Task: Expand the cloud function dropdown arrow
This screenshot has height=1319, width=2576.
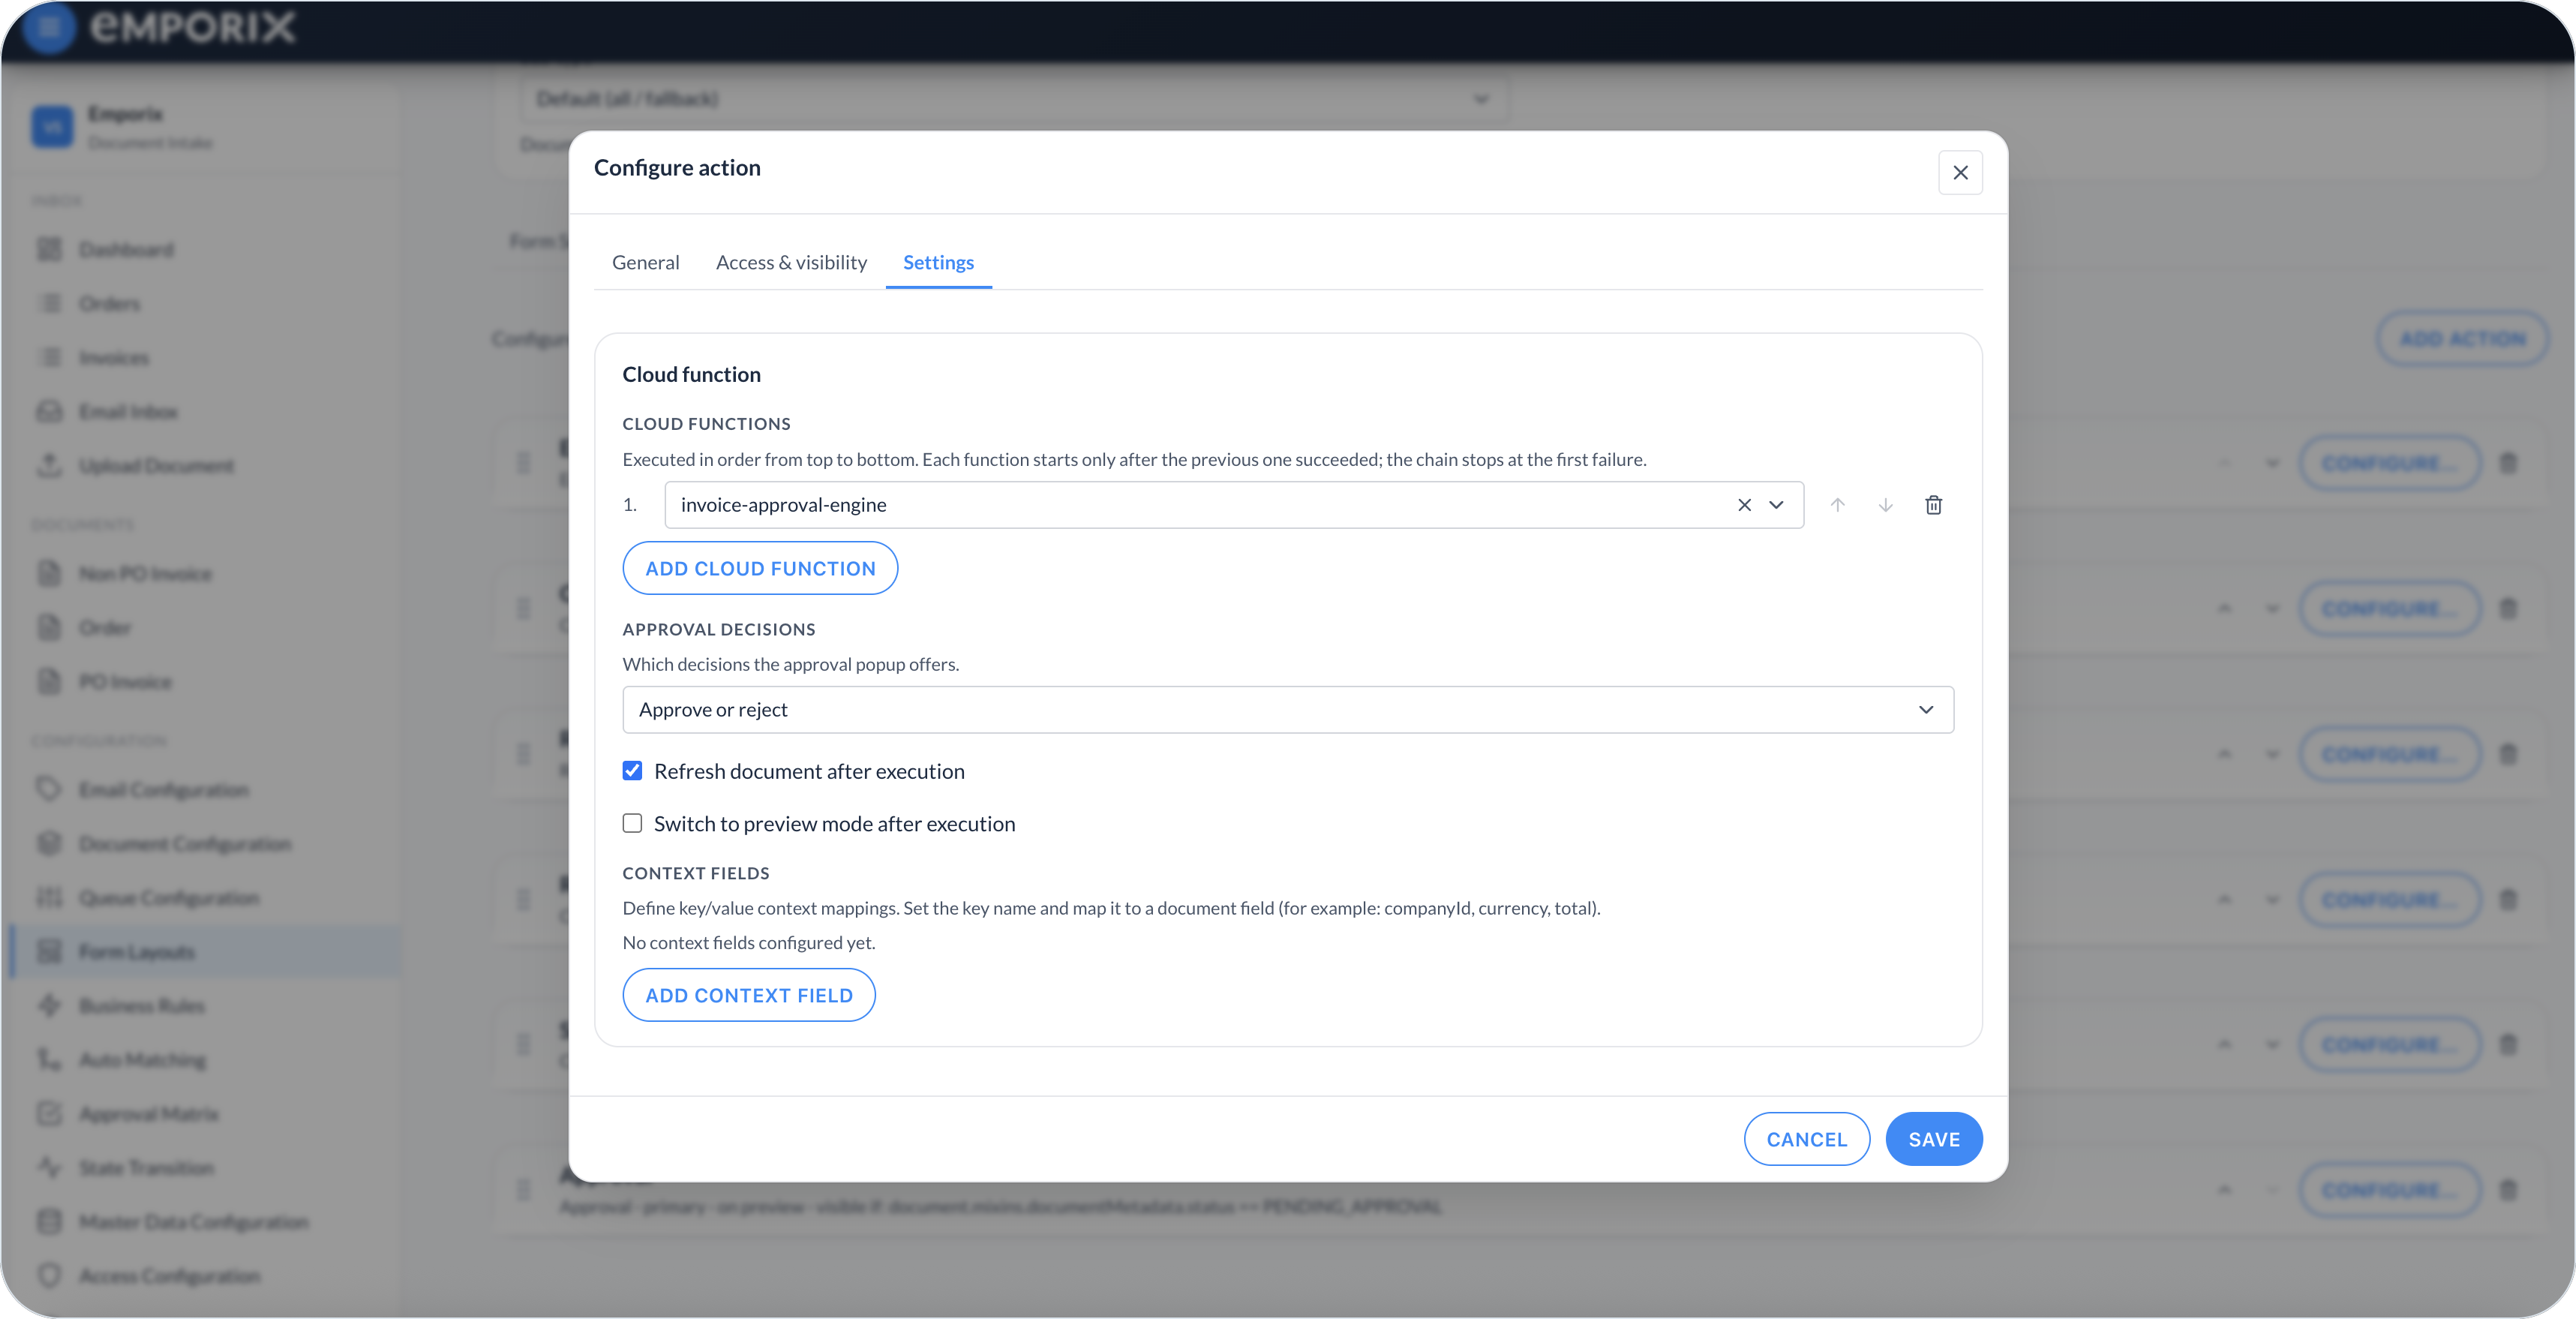Action: coord(1776,505)
